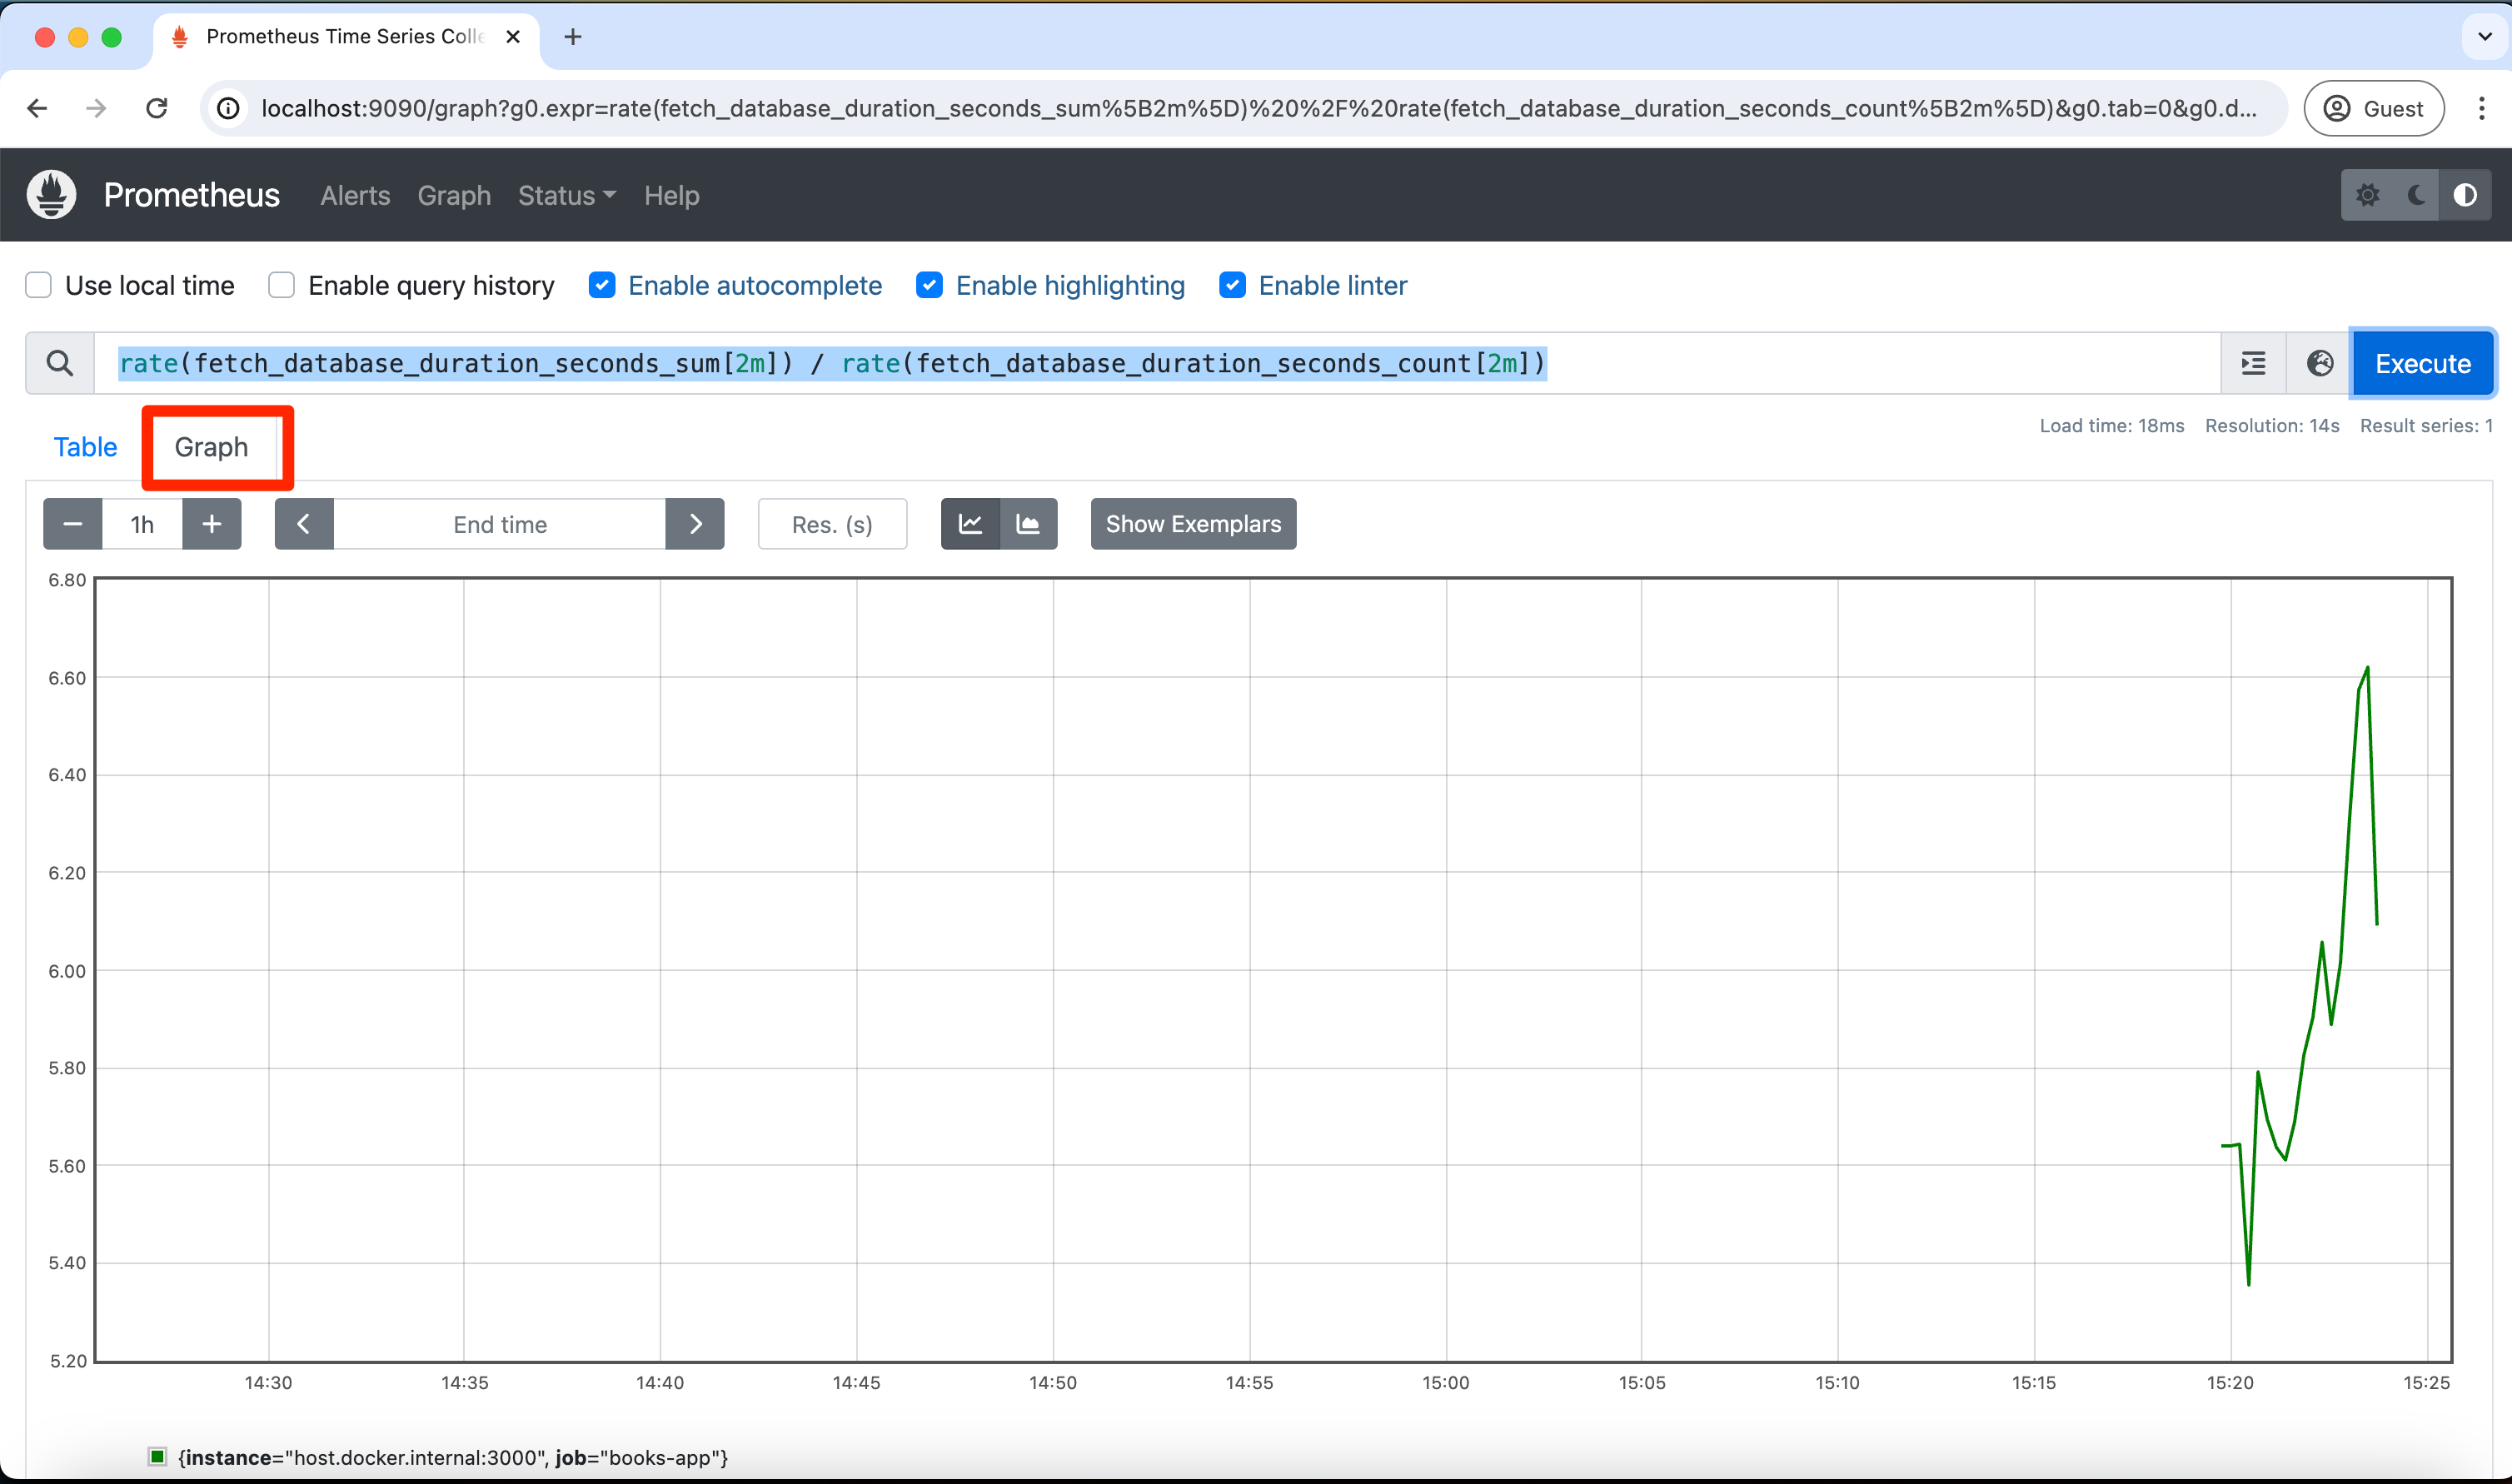Click the green line peak on graph

pyautogui.click(x=2367, y=667)
